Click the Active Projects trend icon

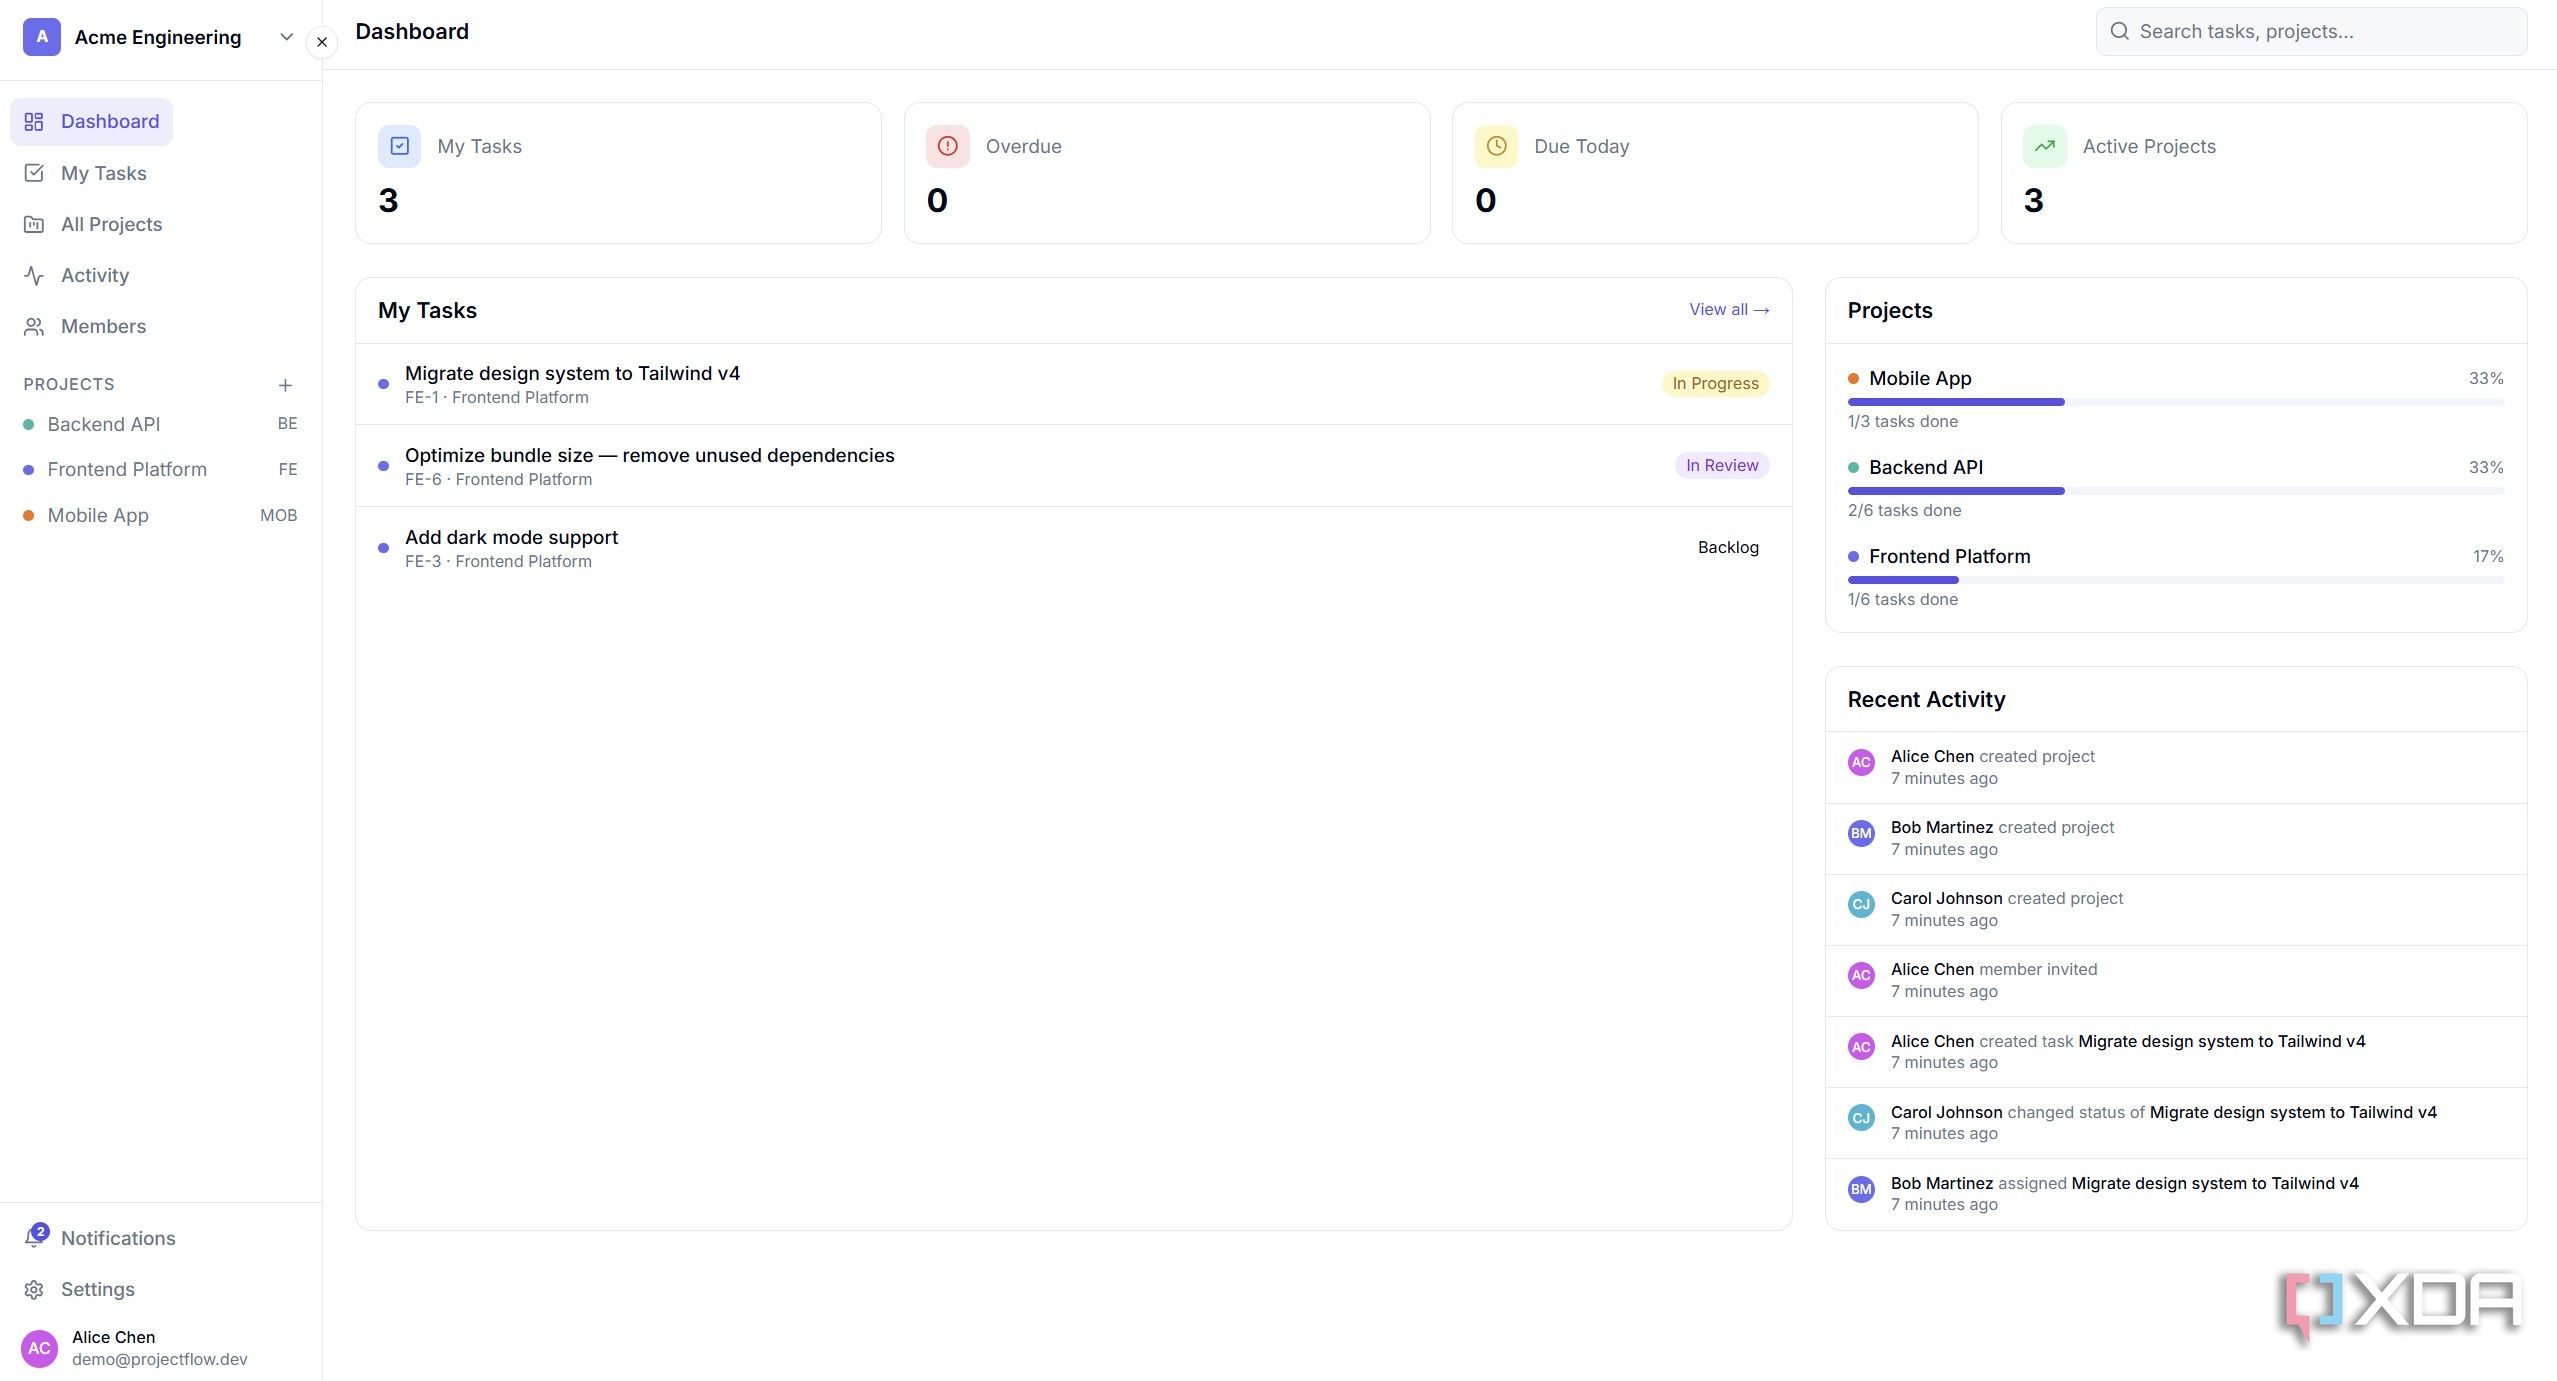pos(2044,146)
